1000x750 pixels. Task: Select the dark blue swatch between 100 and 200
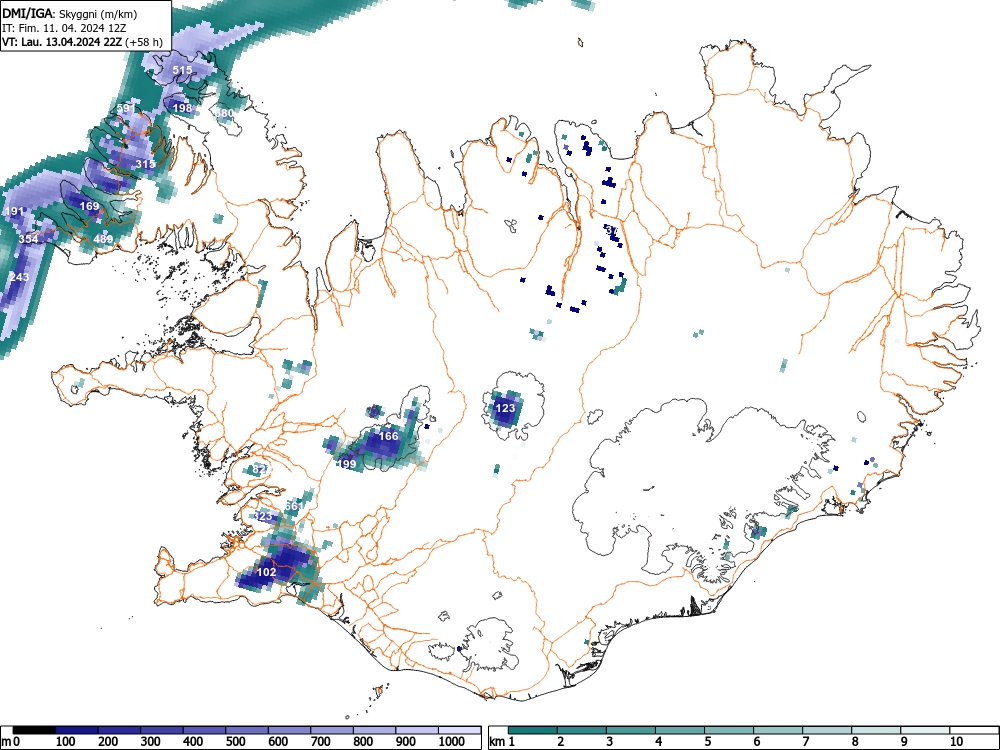[x=77, y=730]
